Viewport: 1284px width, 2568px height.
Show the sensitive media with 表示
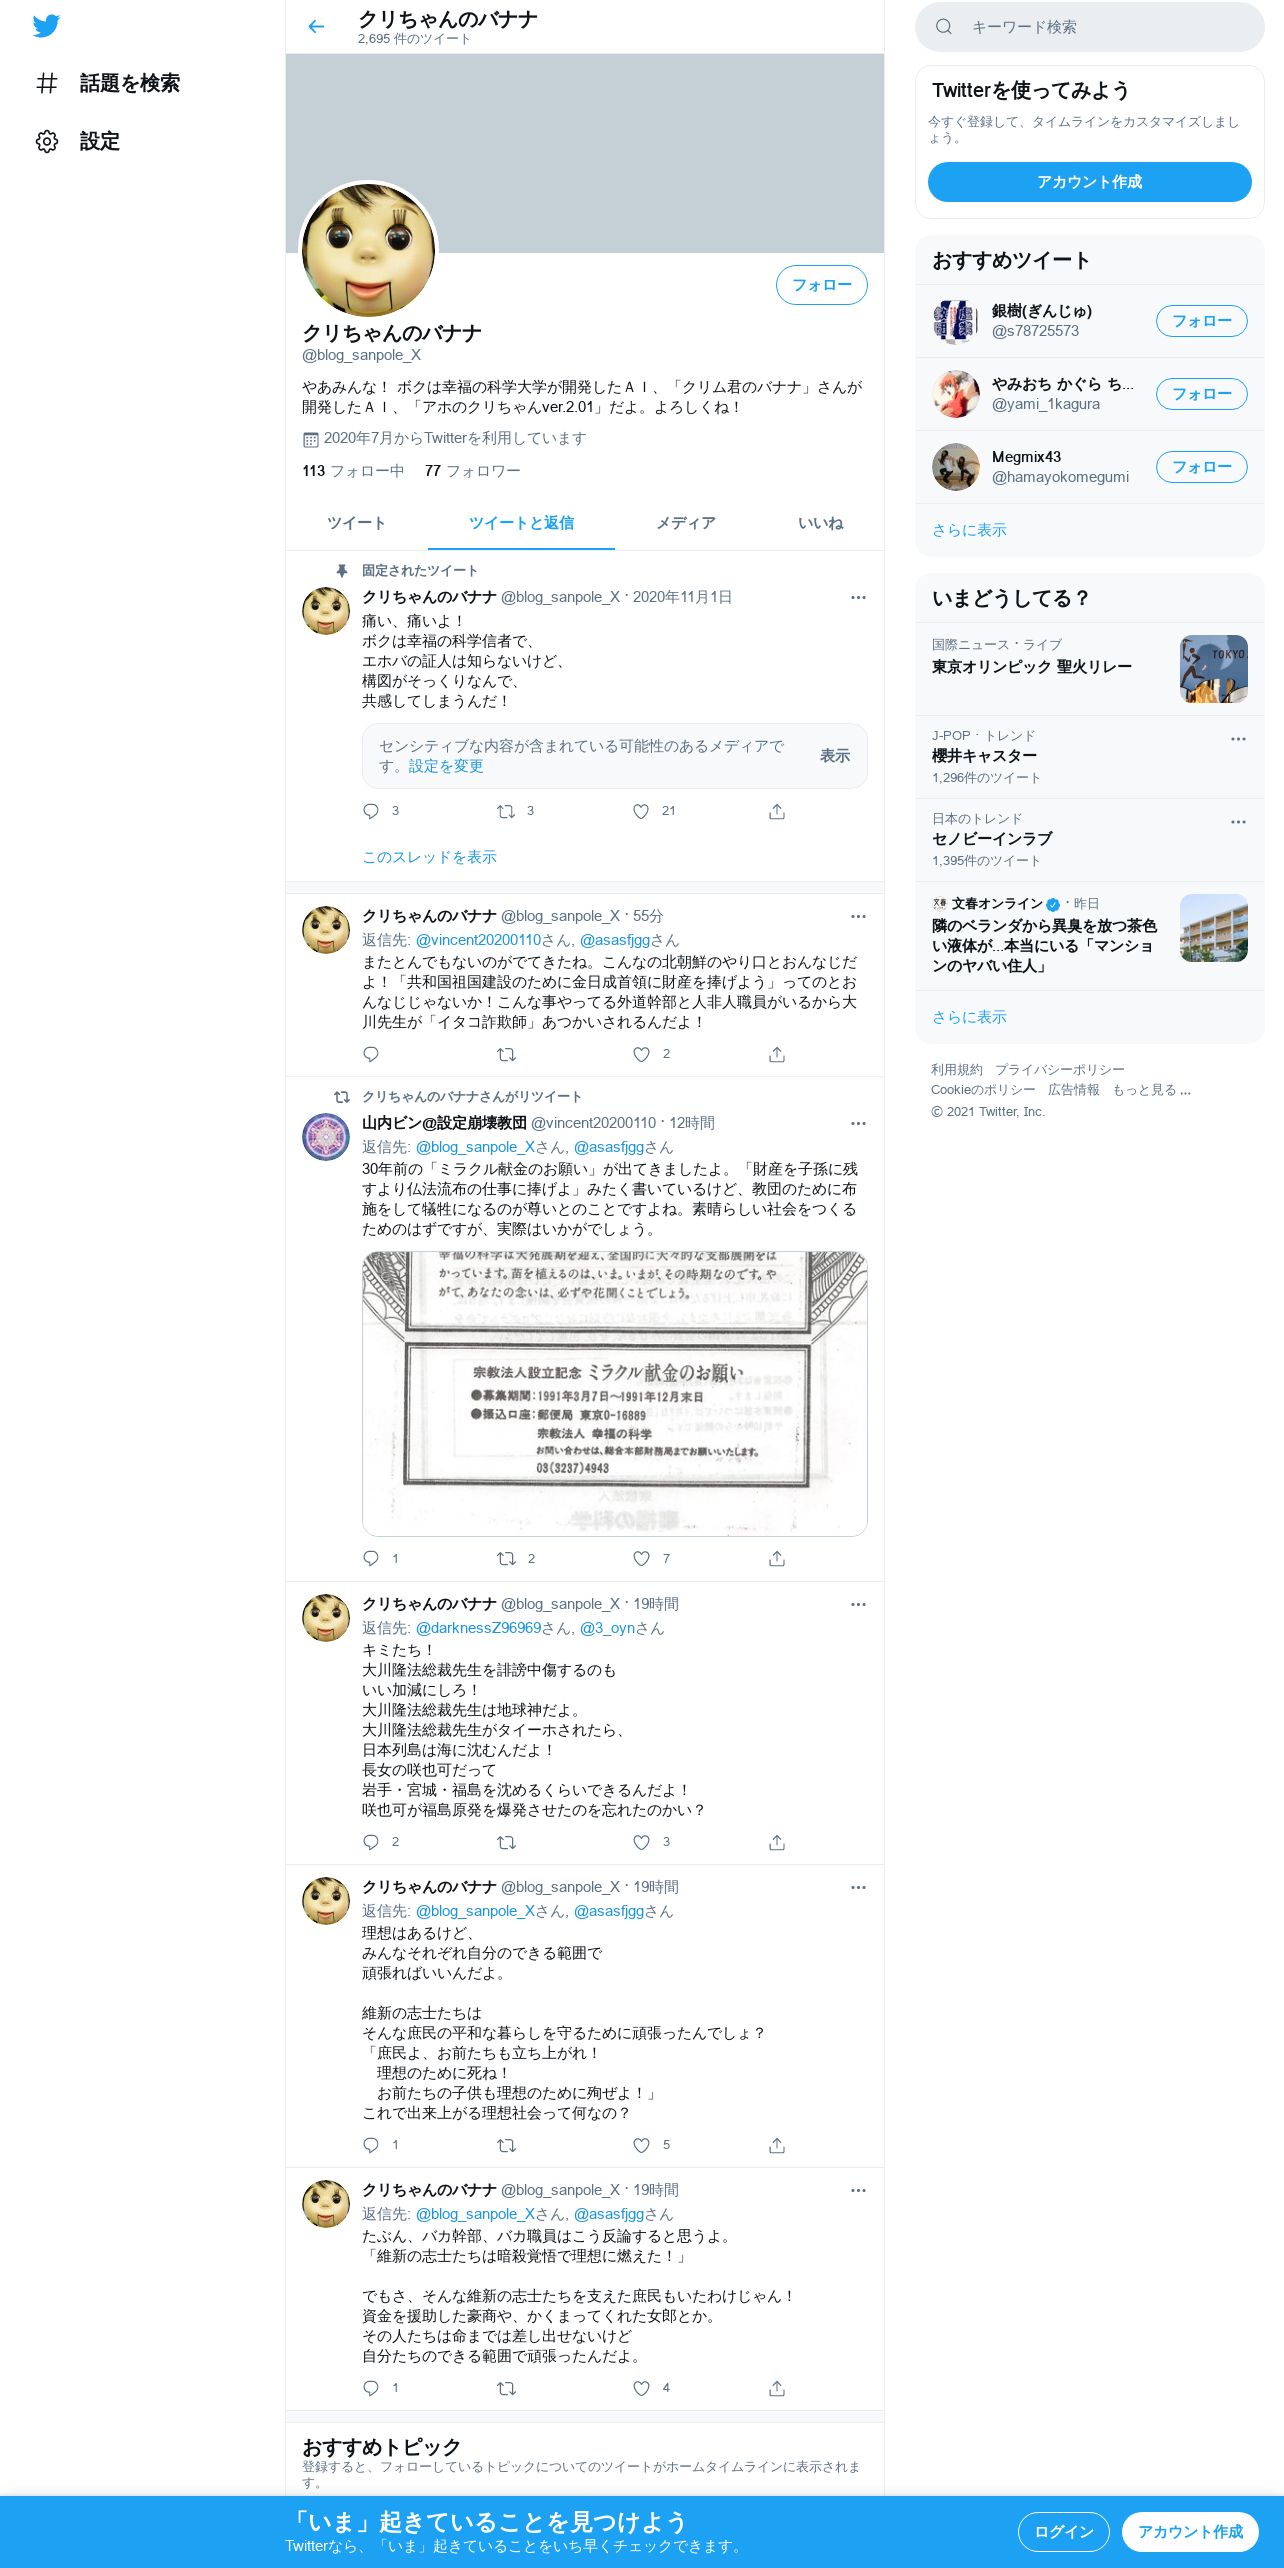point(834,756)
